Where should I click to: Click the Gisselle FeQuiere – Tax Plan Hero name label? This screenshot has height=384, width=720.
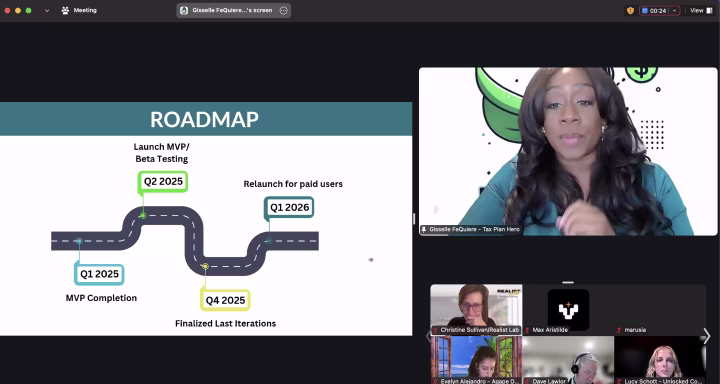[x=471, y=229]
